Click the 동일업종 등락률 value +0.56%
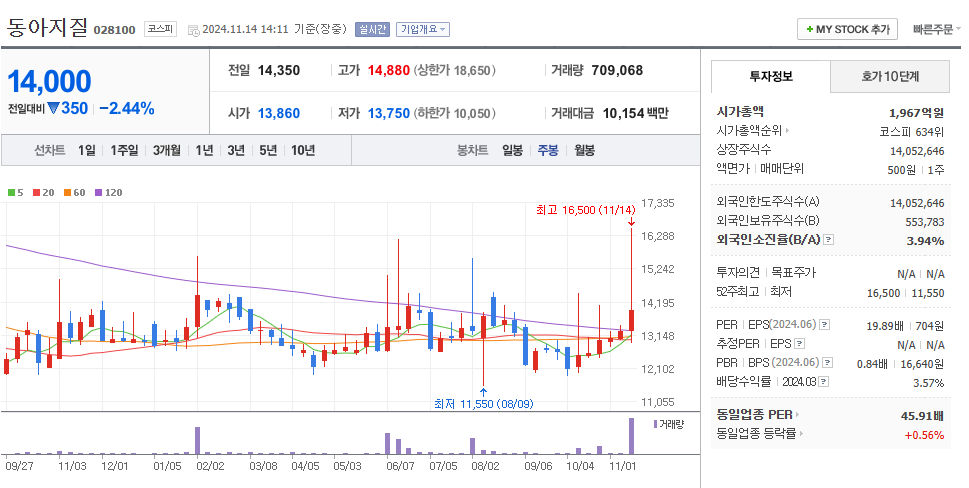 click(925, 435)
